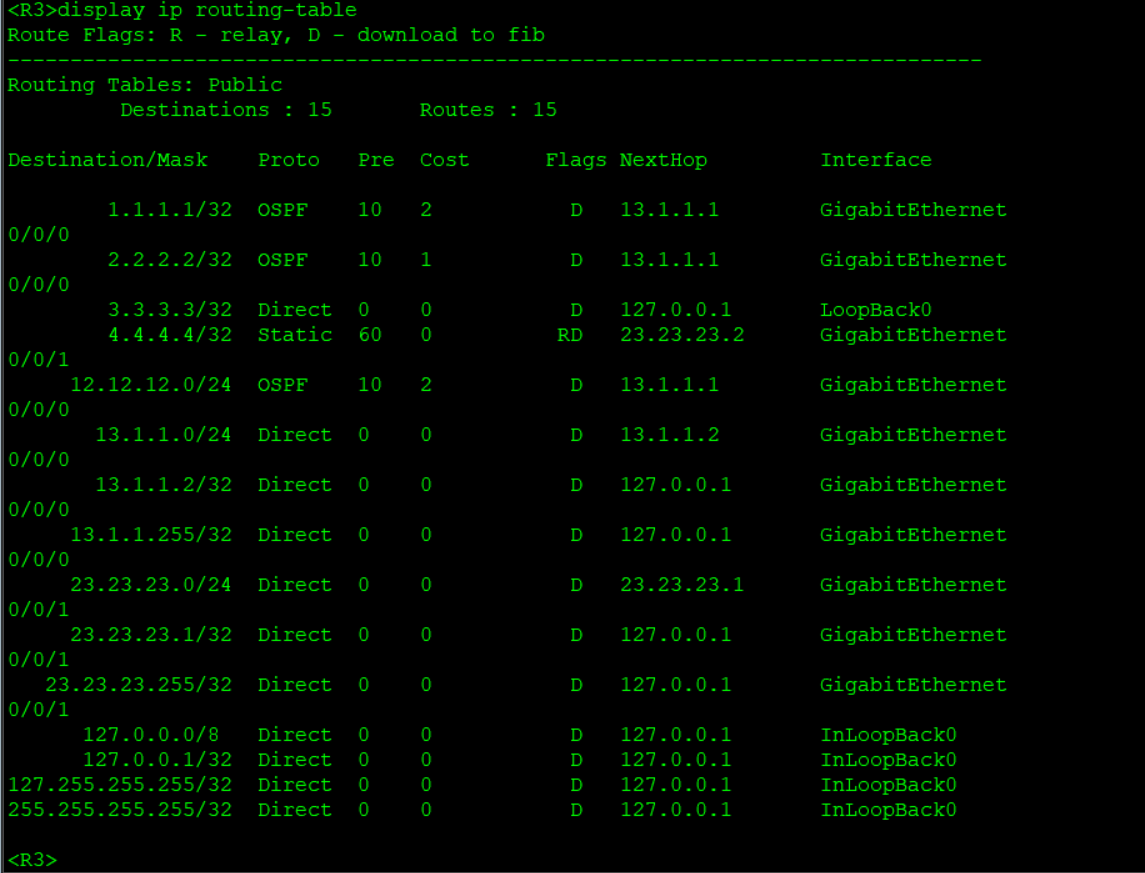Click the 'Routes : 15' count
Image resolution: width=1145 pixels, height=873 pixels.
[488, 110]
